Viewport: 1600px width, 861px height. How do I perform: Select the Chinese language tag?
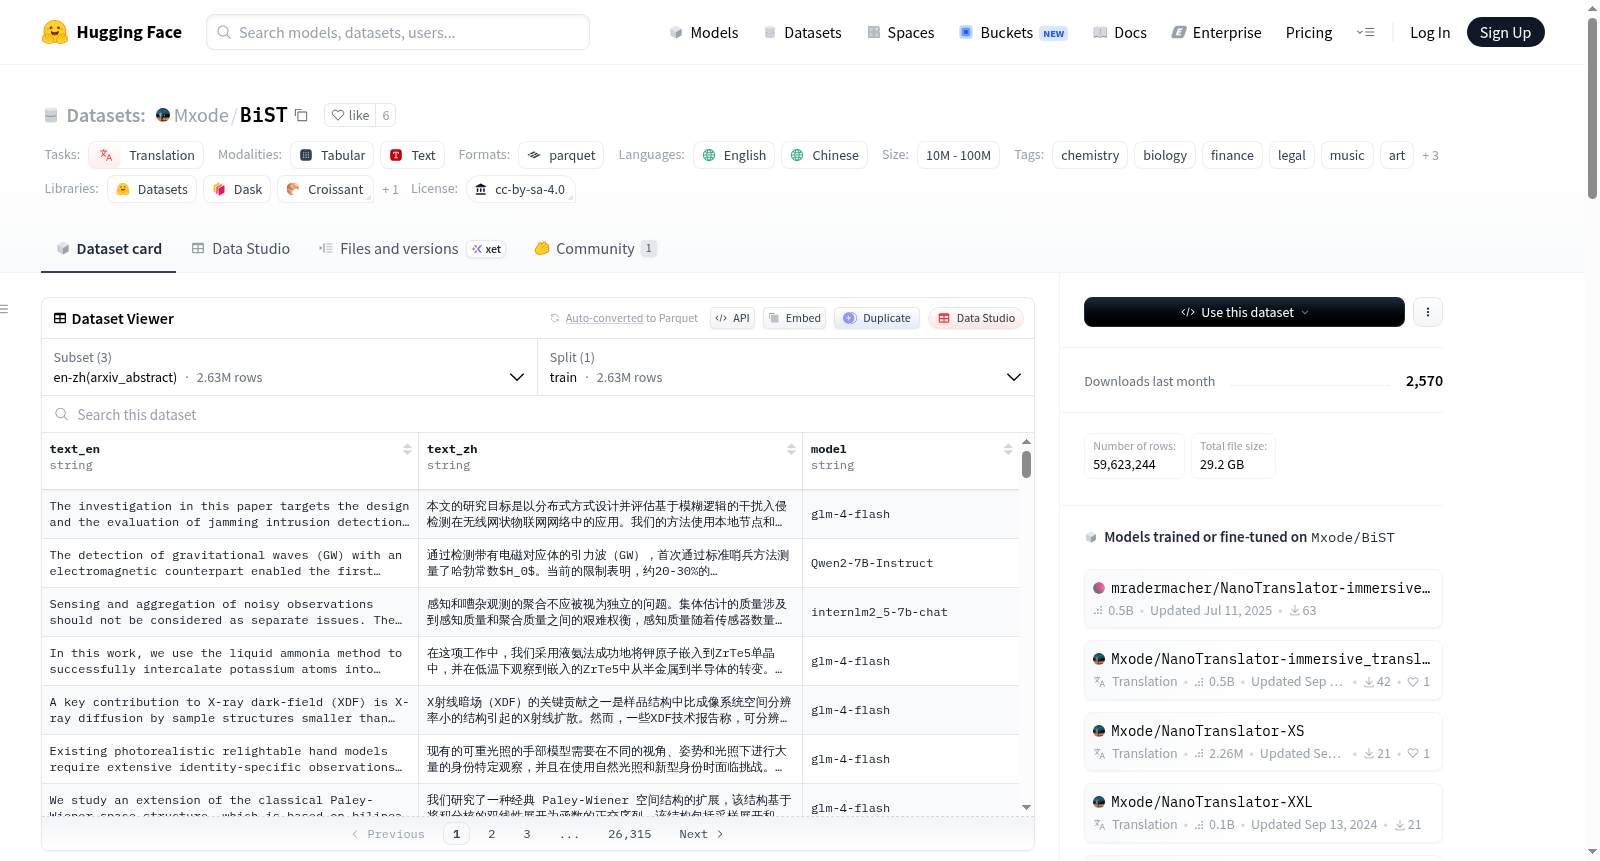pyautogui.click(x=825, y=155)
